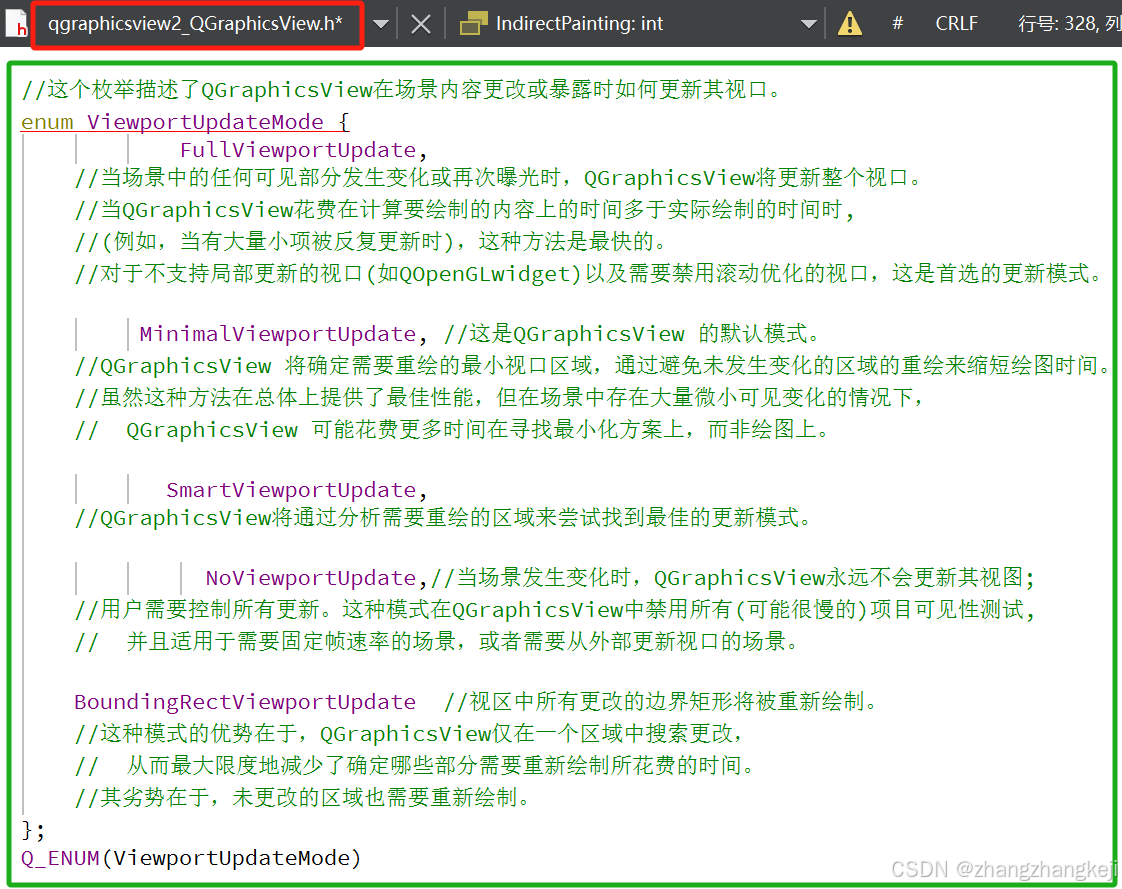
Task: Click the IndirectPainting symbol icon
Action: (473, 24)
